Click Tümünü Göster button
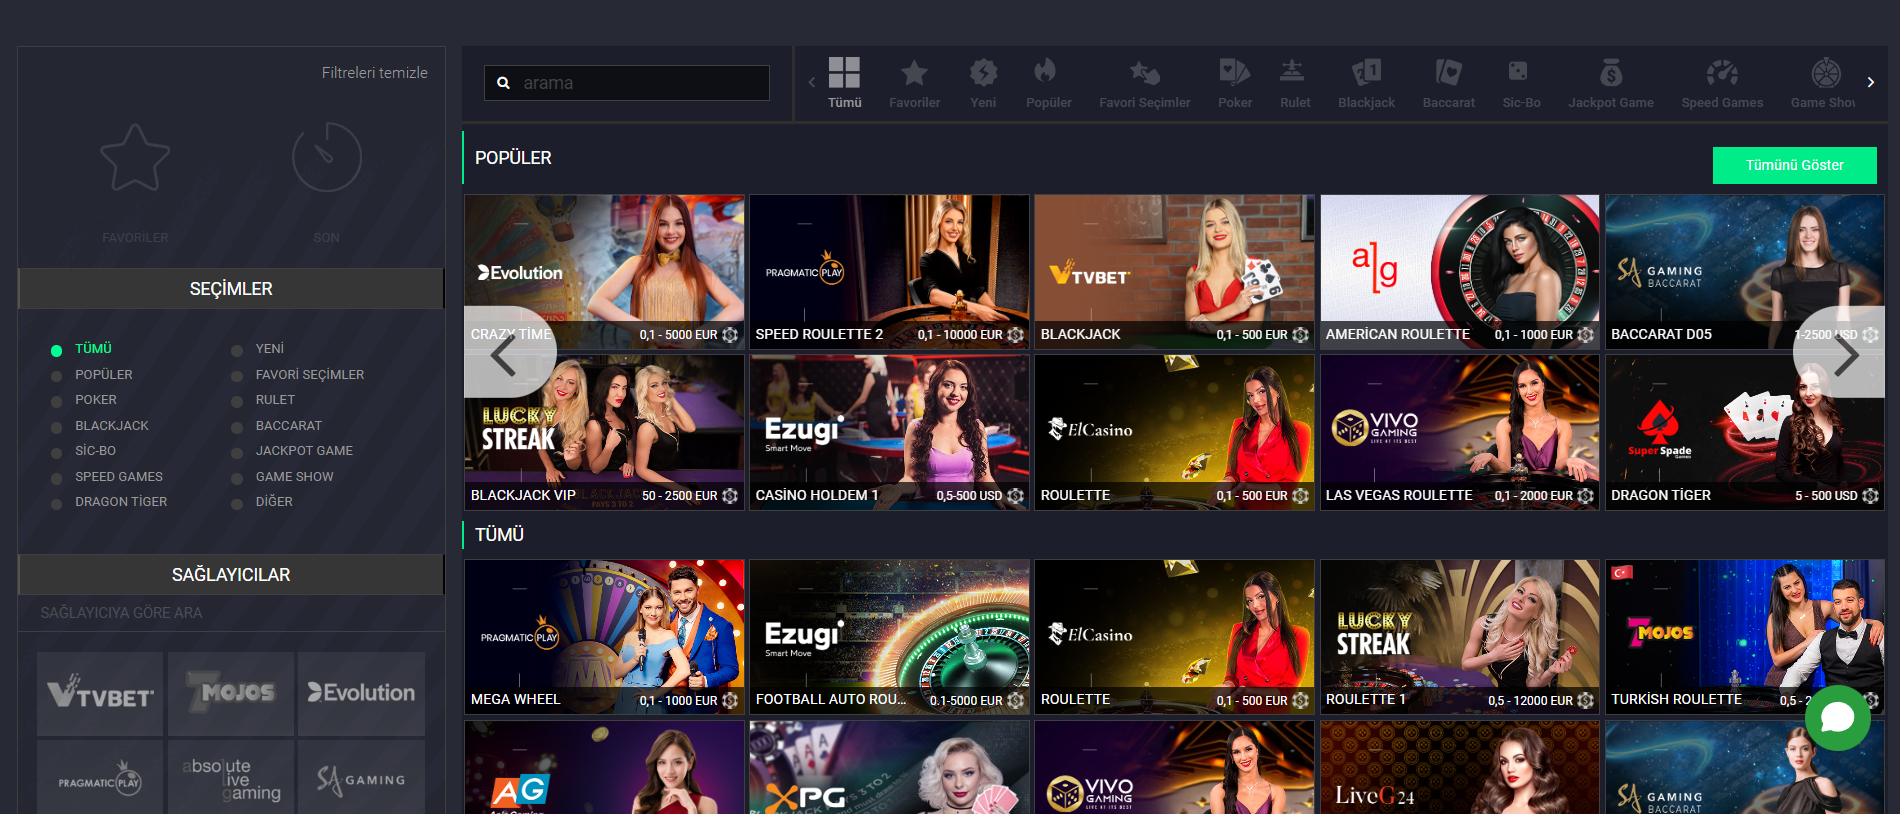 click(x=1795, y=165)
